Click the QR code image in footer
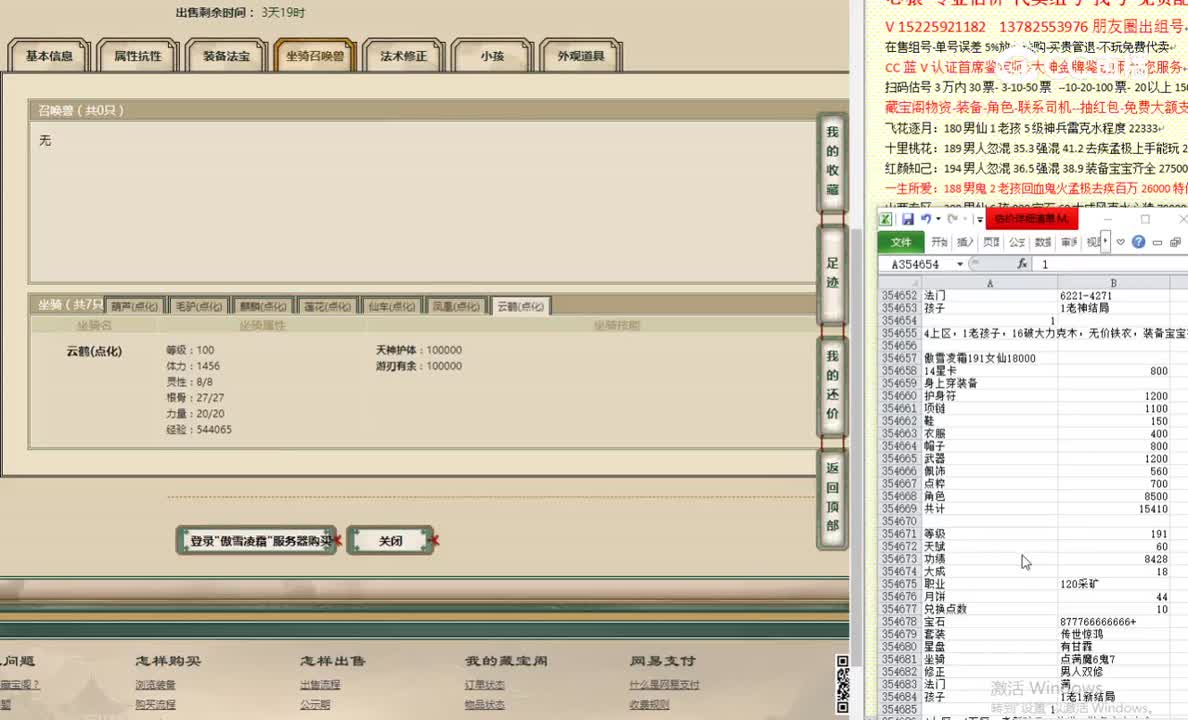 [x=843, y=684]
